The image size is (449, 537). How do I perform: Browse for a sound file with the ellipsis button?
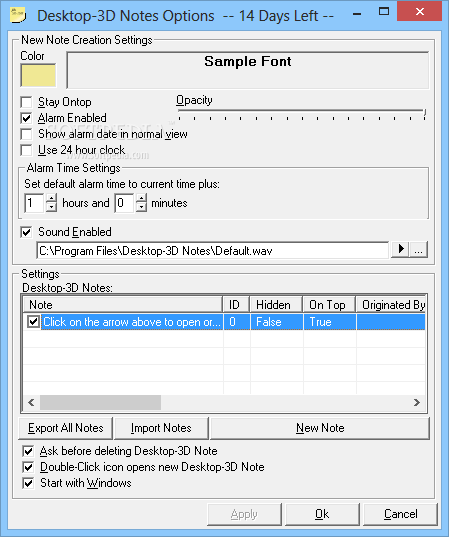click(x=419, y=249)
